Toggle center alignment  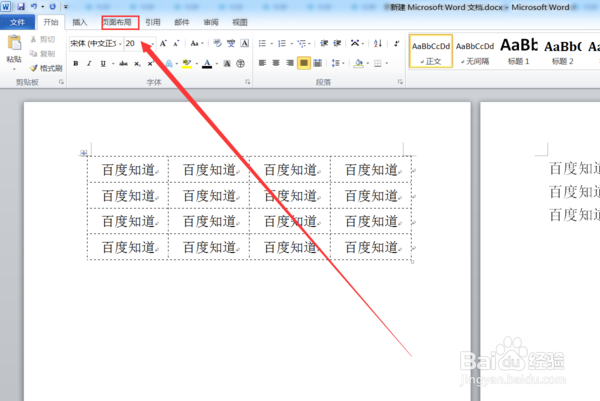click(x=276, y=63)
